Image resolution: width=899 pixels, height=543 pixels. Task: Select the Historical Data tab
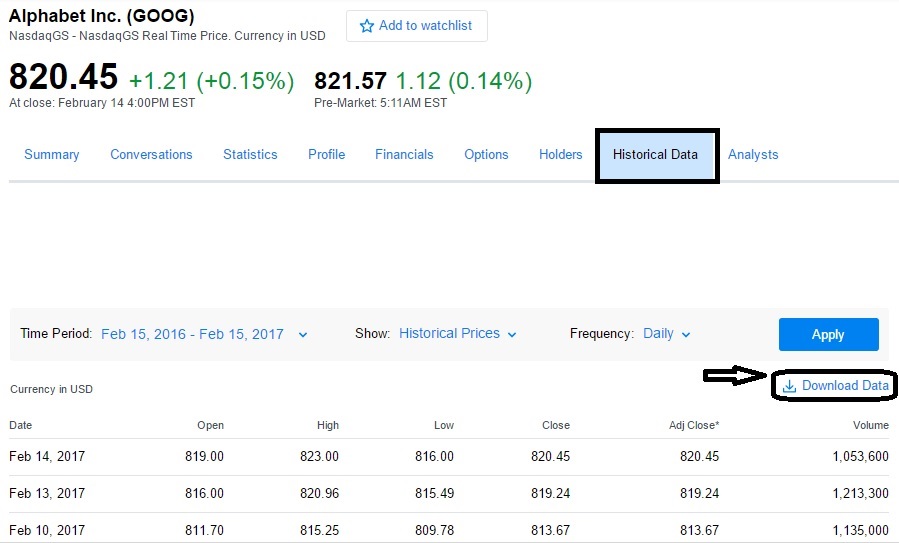tap(657, 155)
